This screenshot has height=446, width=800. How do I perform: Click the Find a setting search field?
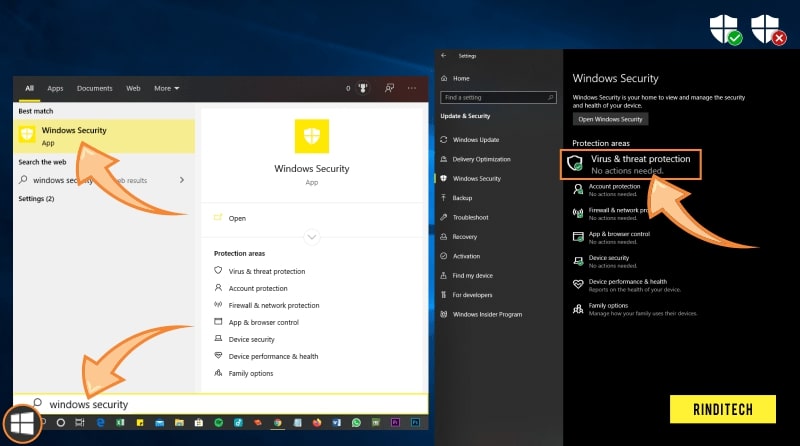pyautogui.click(x=498, y=97)
